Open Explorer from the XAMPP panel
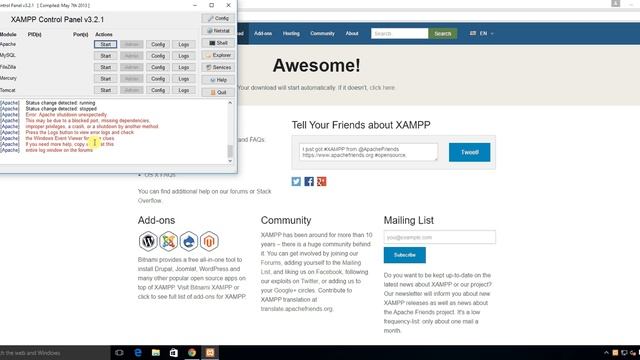The image size is (640, 360). [218, 55]
